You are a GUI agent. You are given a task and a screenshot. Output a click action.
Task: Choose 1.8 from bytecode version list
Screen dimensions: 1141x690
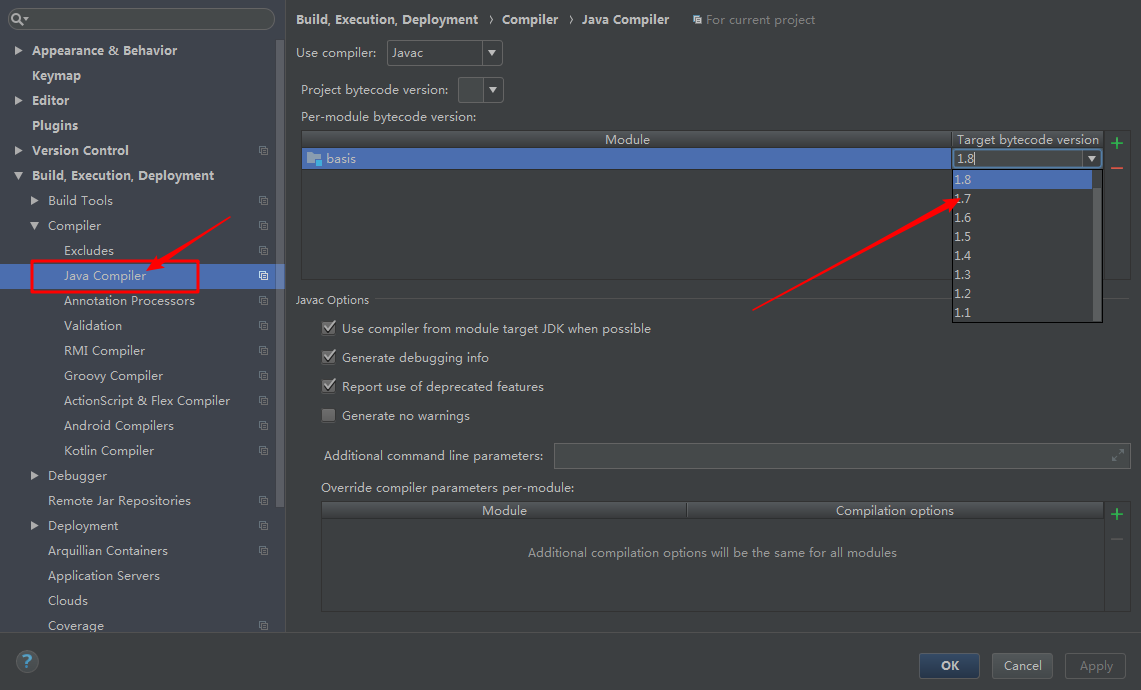(x=1022, y=180)
